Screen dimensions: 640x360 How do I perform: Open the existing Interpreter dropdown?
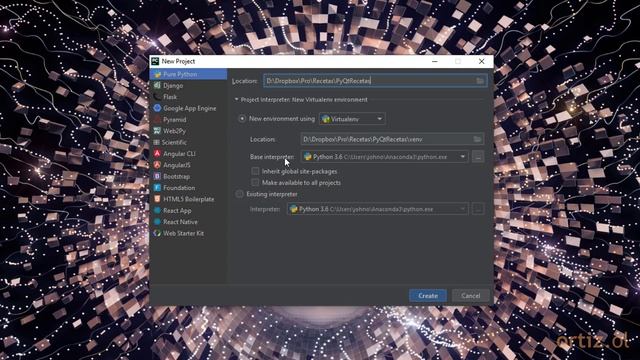click(378, 209)
